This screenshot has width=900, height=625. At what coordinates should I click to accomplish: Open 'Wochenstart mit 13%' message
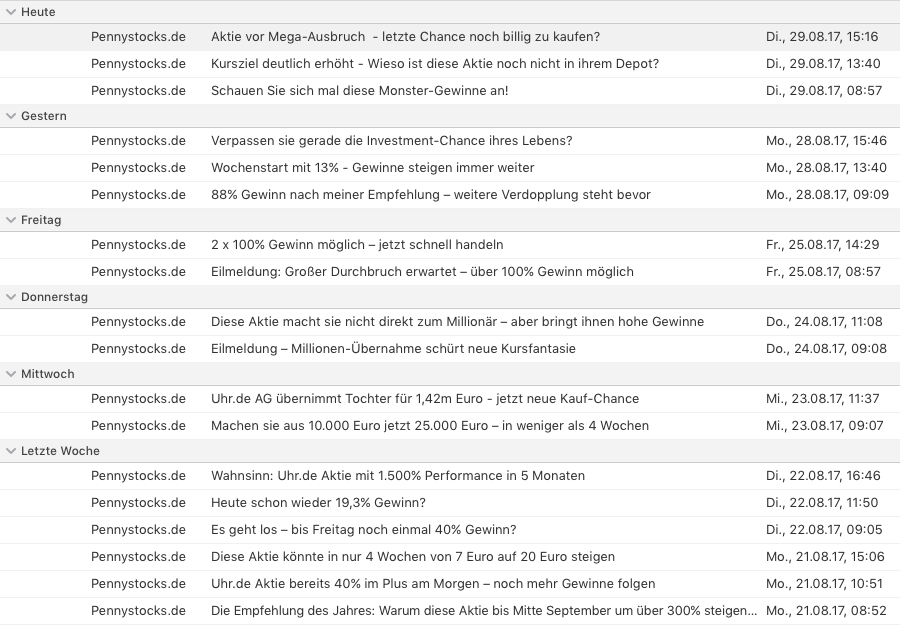372,168
